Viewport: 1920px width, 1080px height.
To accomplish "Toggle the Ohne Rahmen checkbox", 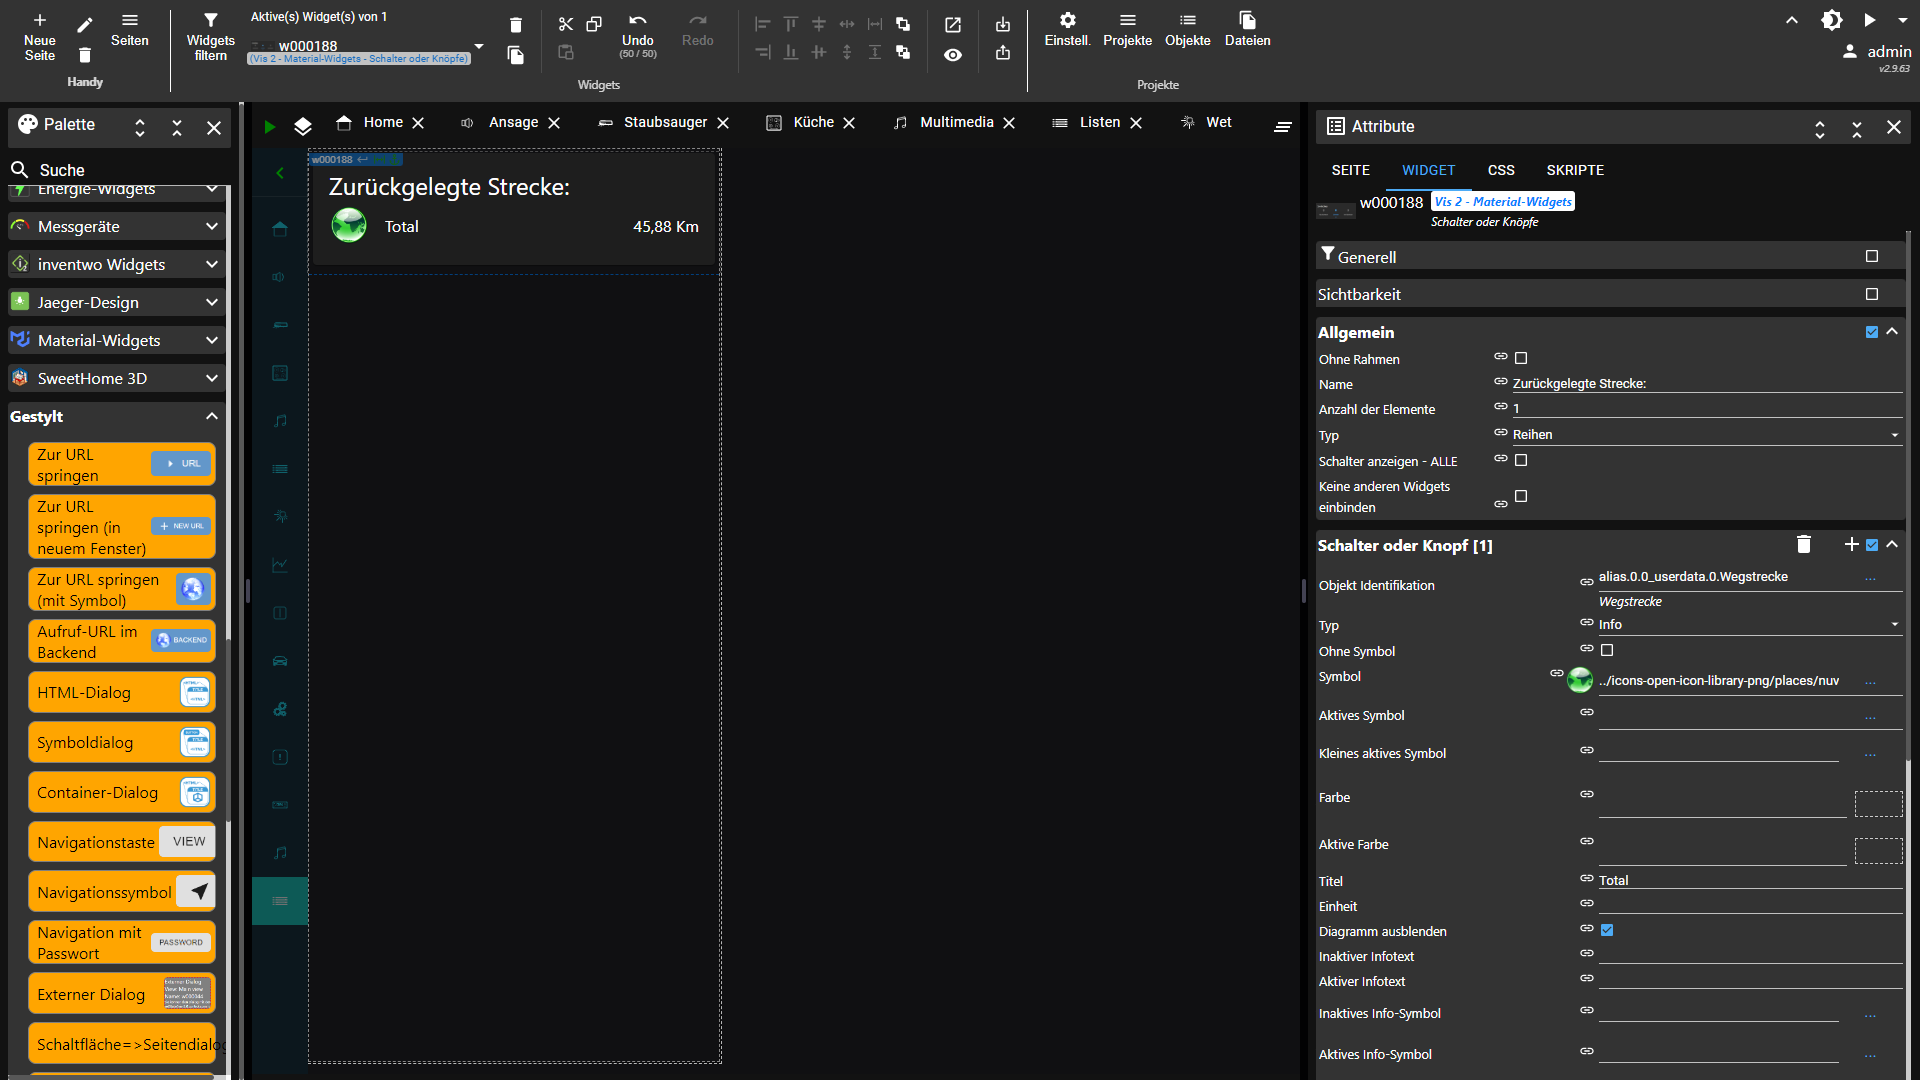I will pyautogui.click(x=1521, y=358).
